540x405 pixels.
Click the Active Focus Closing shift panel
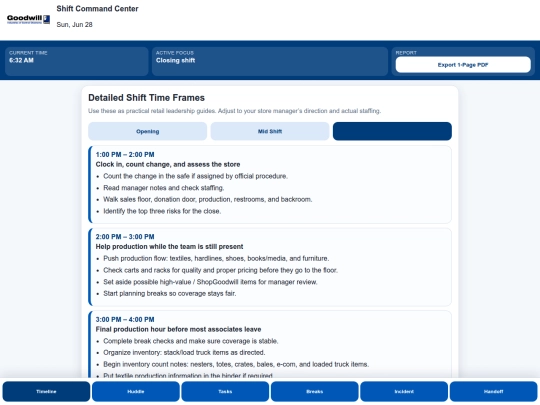tap(270, 61)
